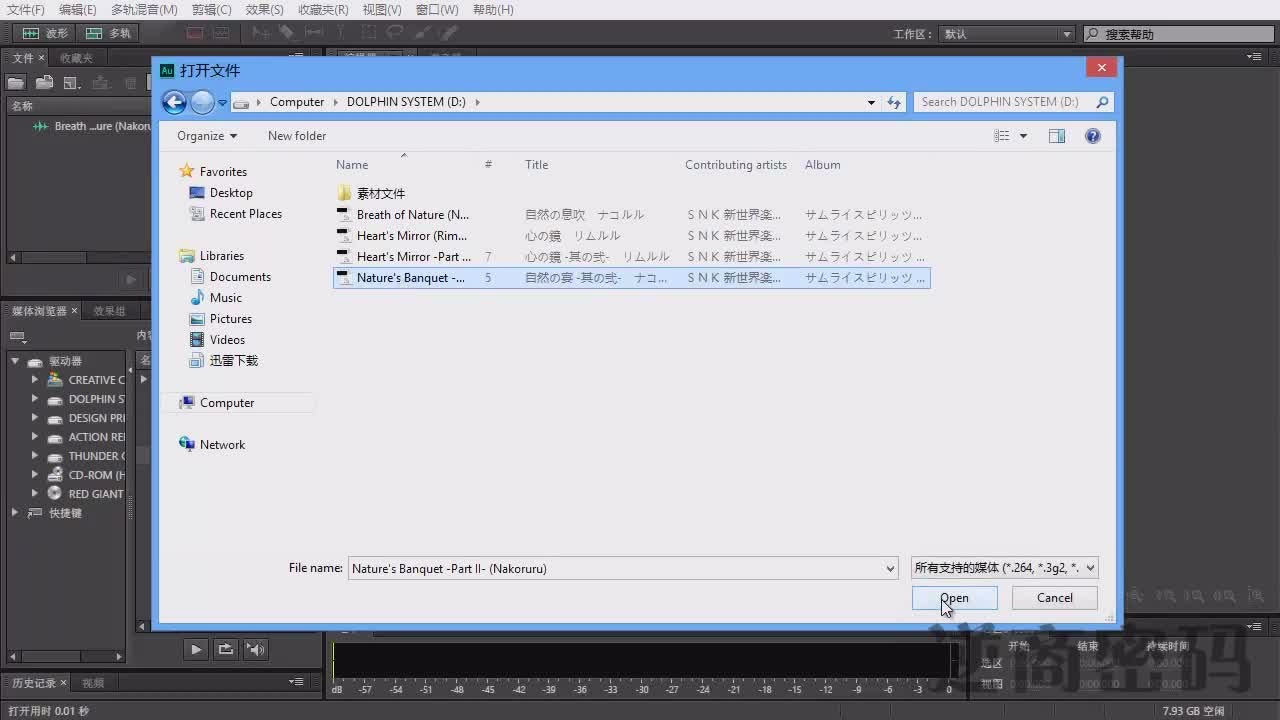Image resolution: width=1280 pixels, height=720 pixels.
Task: Switch to the 多轨 multitrack view
Action: pos(108,33)
